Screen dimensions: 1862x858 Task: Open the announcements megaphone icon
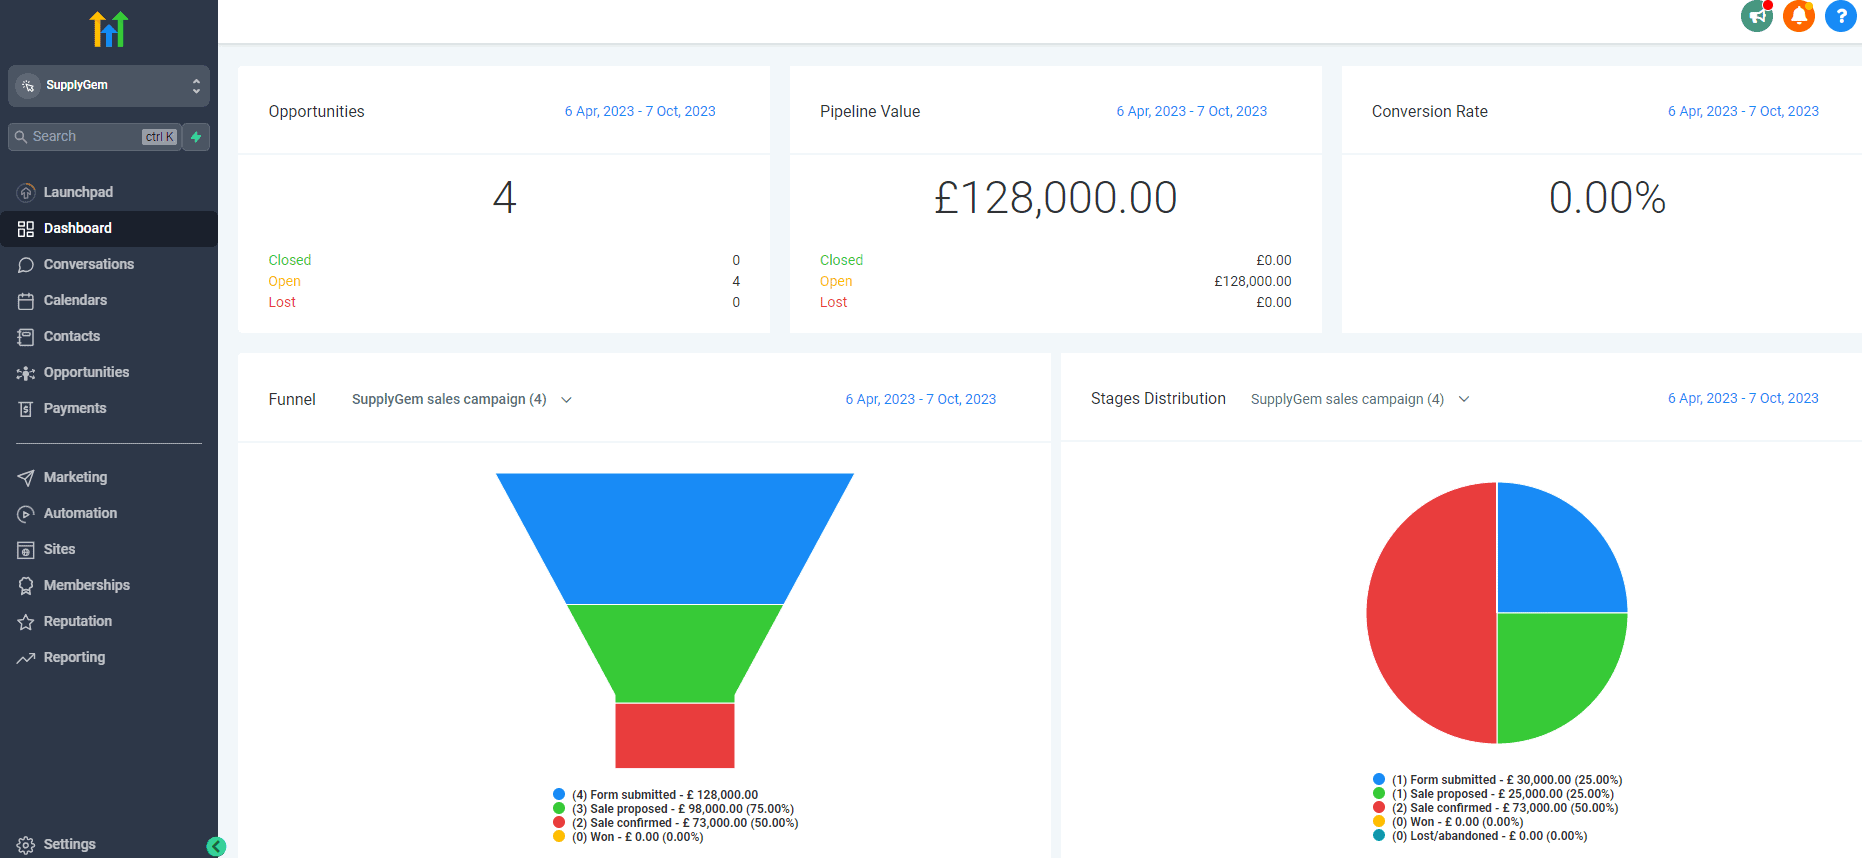tap(1757, 16)
